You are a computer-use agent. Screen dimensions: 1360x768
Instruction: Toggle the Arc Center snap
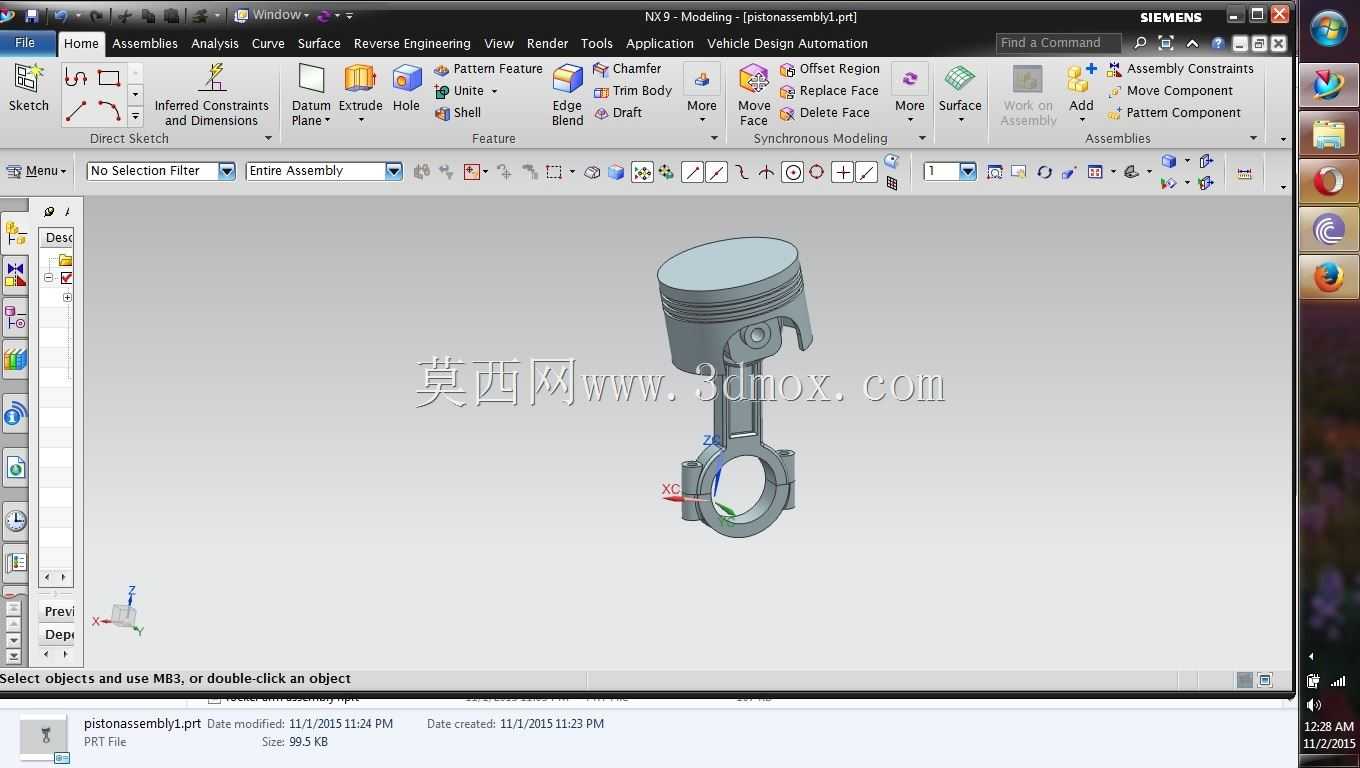point(792,172)
